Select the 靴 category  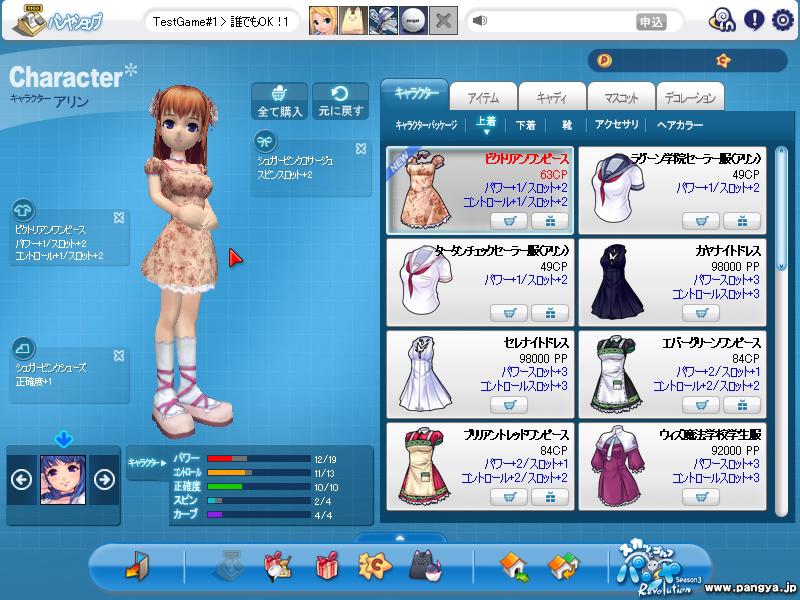coord(567,124)
